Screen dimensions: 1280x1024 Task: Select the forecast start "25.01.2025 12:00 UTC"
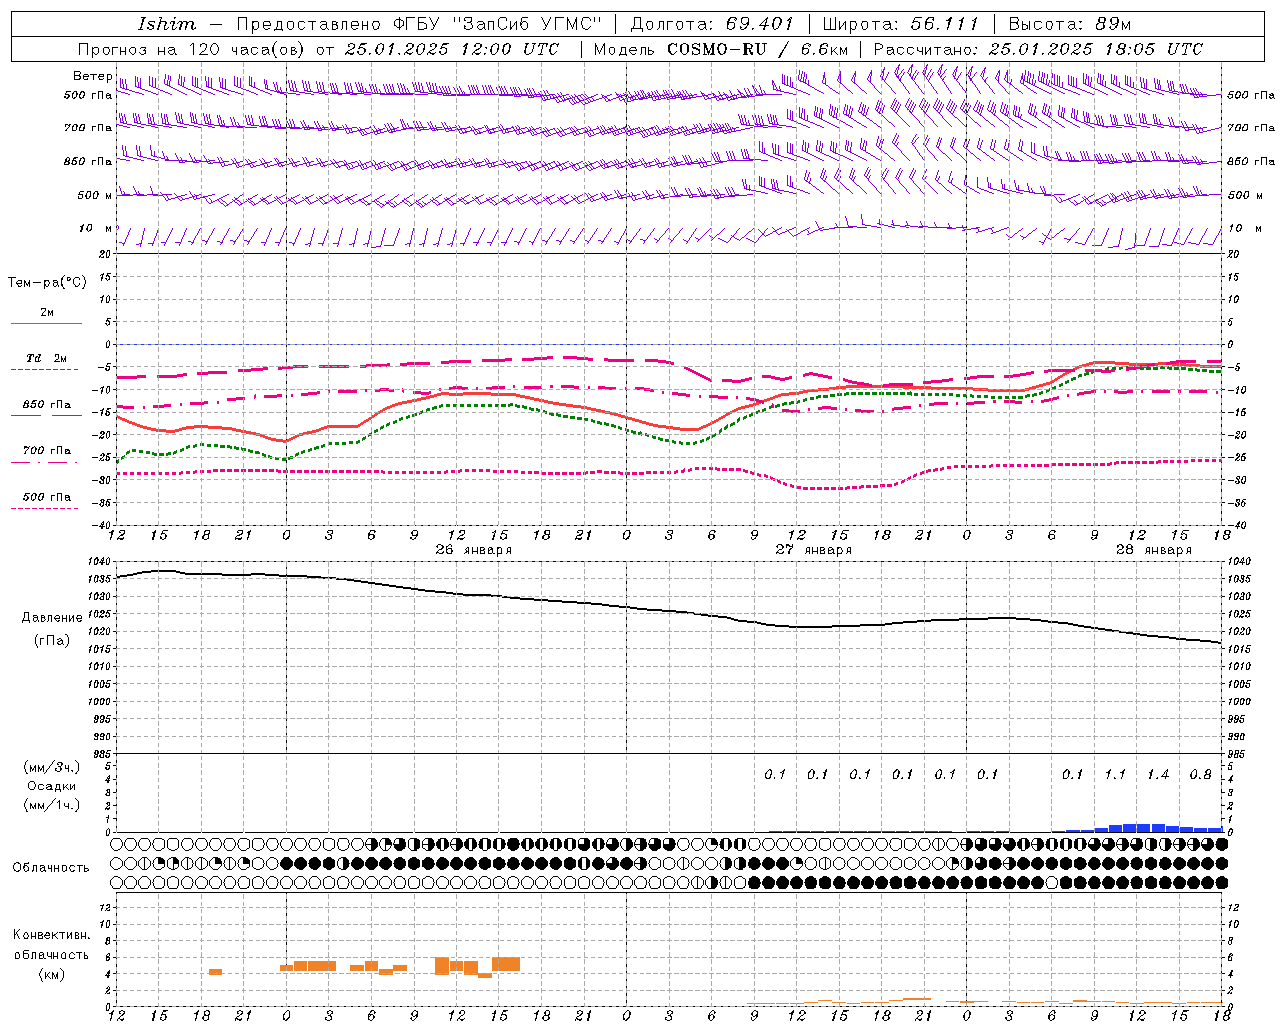[x=451, y=49]
